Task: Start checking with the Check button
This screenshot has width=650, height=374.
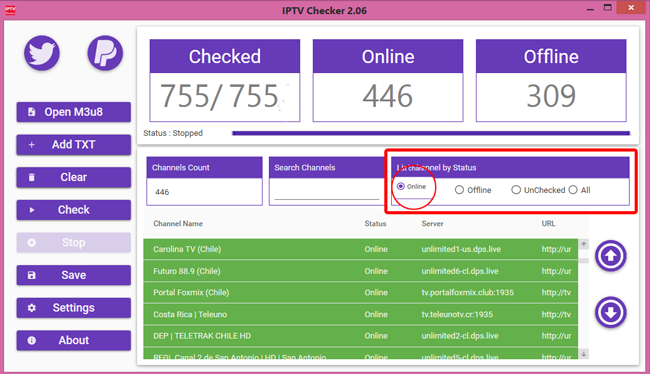Action: pos(74,210)
